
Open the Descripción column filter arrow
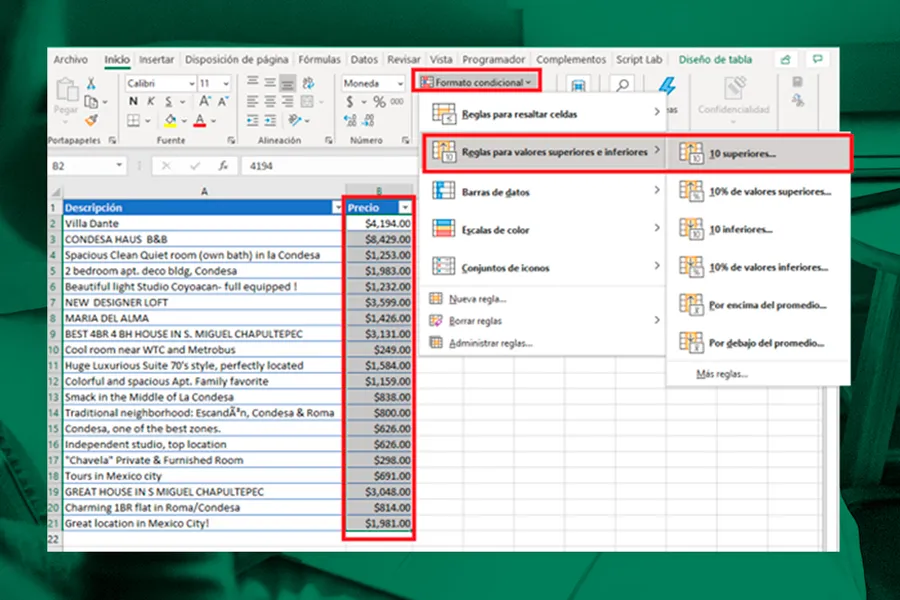click(x=337, y=208)
